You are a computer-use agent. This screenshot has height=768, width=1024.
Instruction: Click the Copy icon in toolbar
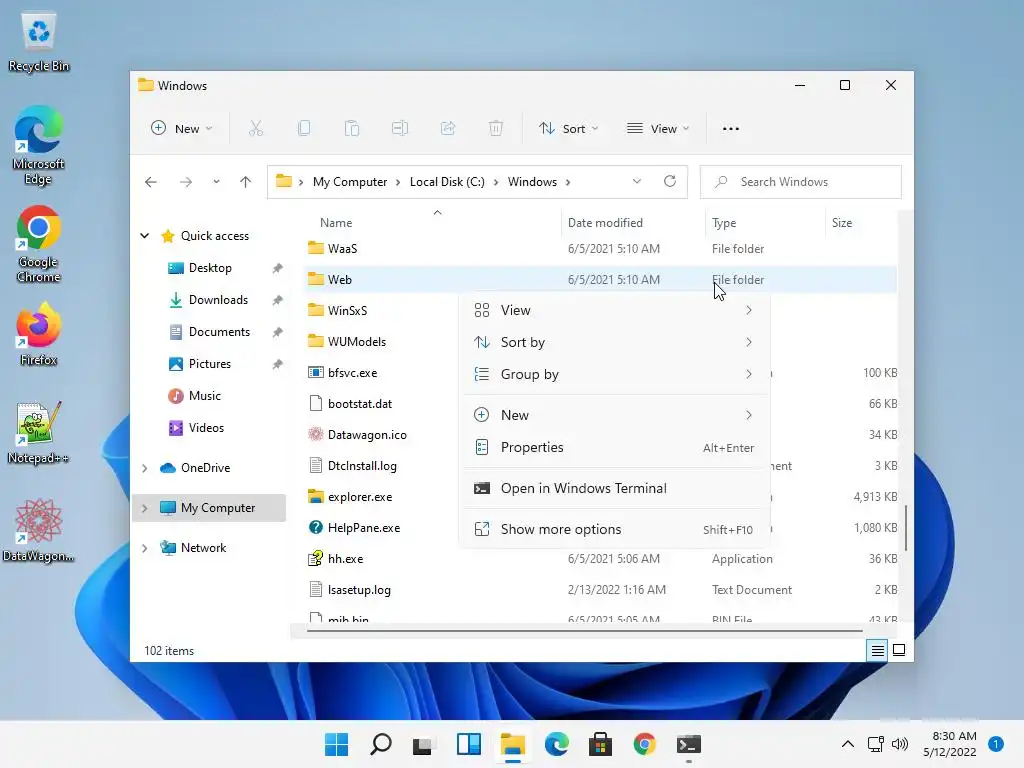click(x=304, y=129)
